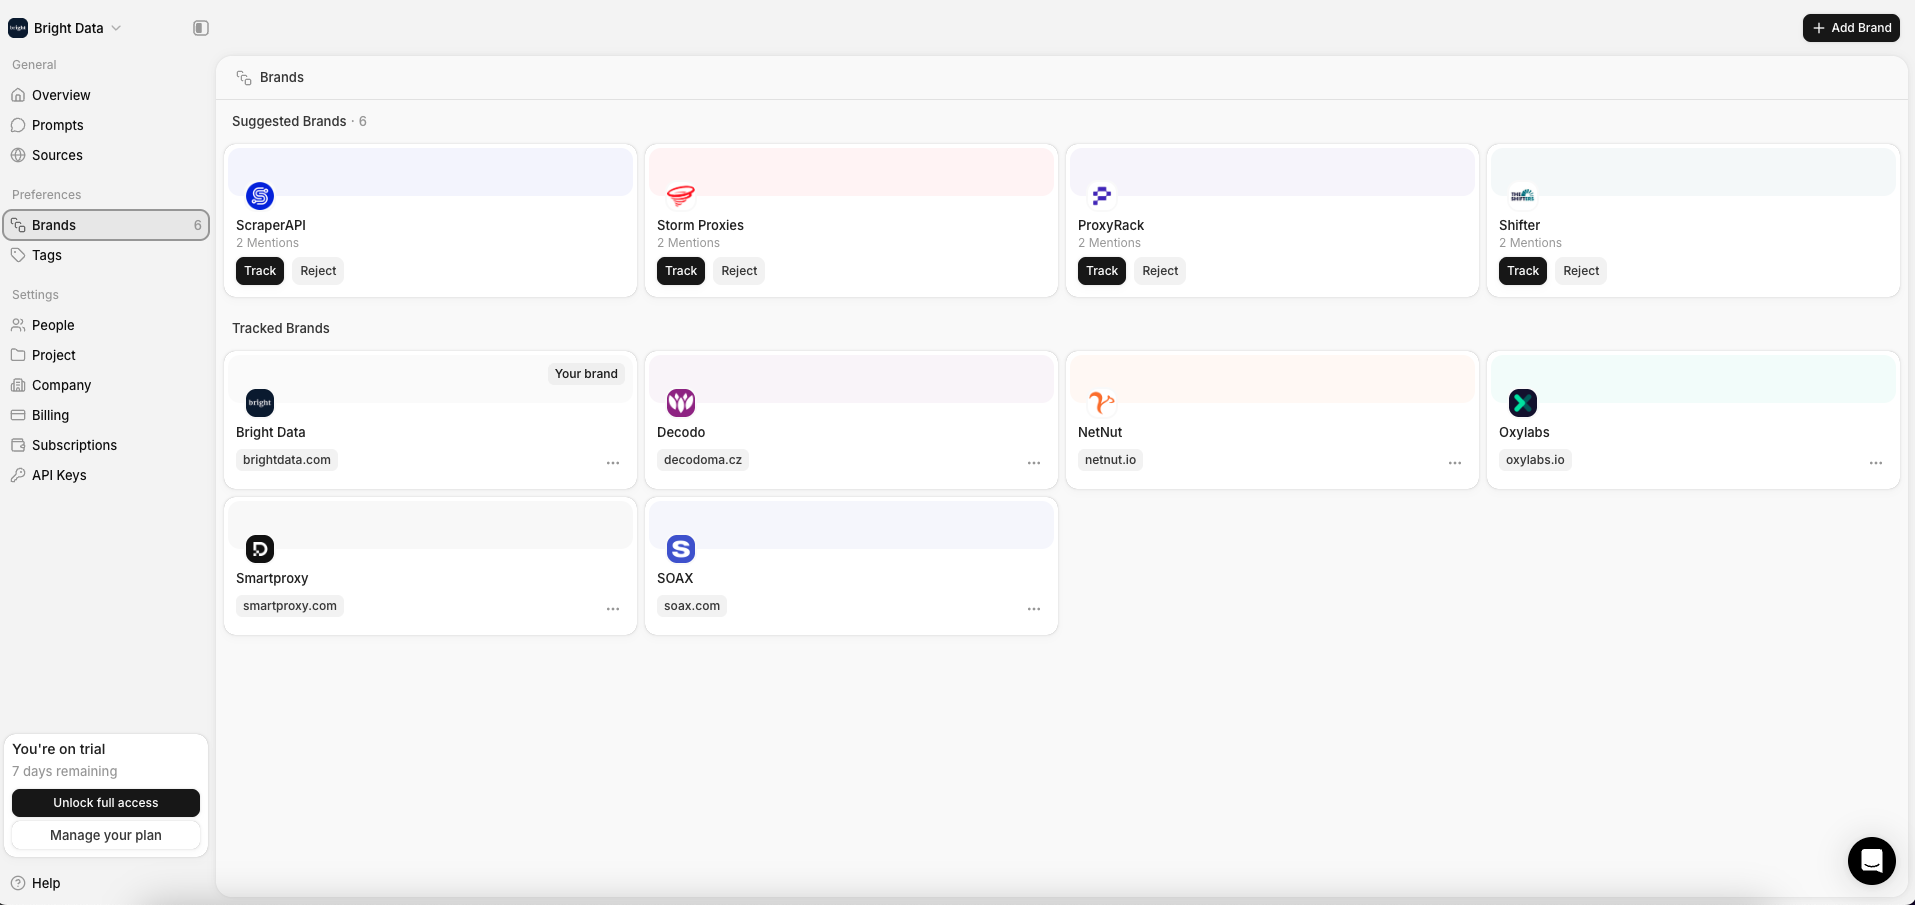This screenshot has width=1915, height=905.
Task: Open Company settings
Action: coord(106,385)
